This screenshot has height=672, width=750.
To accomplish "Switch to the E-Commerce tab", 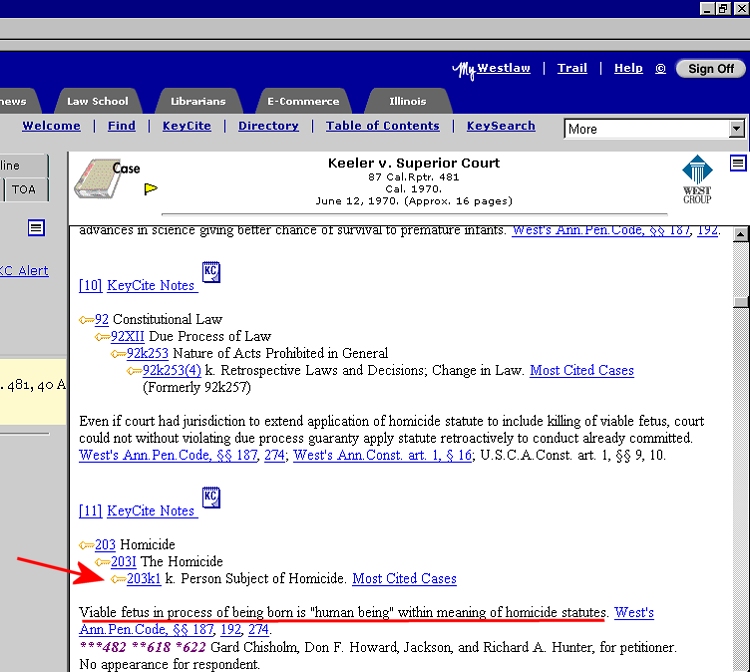I will click(303, 101).
